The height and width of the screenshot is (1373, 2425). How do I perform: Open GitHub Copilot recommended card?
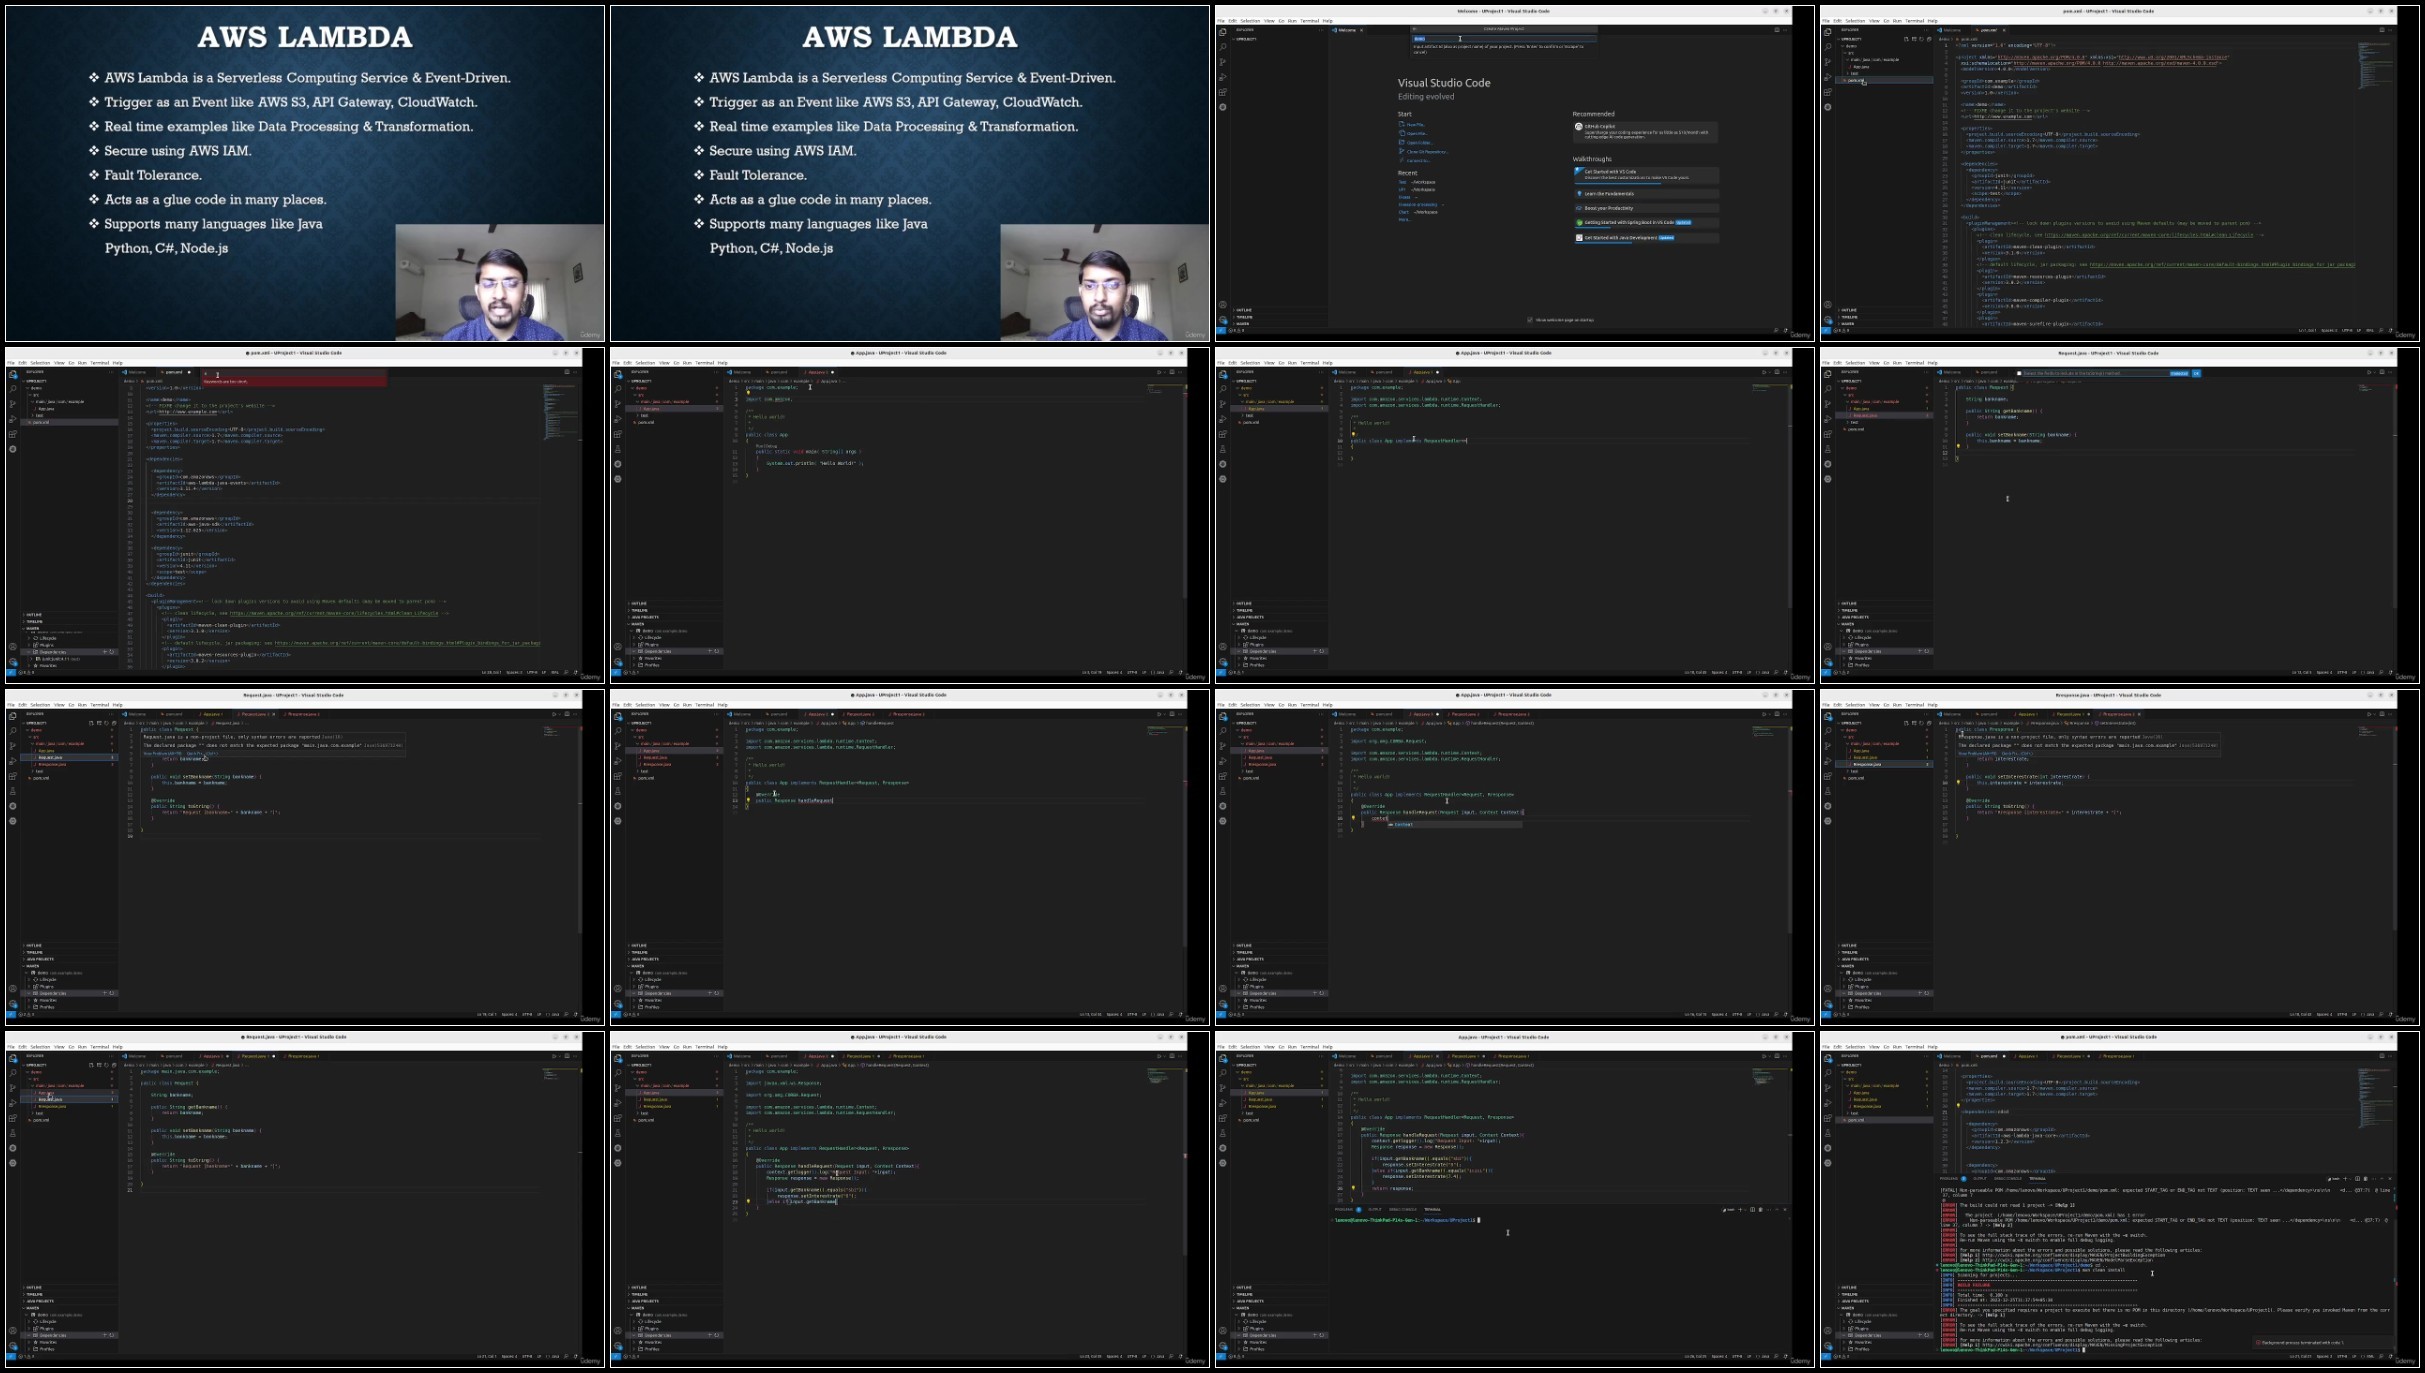click(1645, 132)
